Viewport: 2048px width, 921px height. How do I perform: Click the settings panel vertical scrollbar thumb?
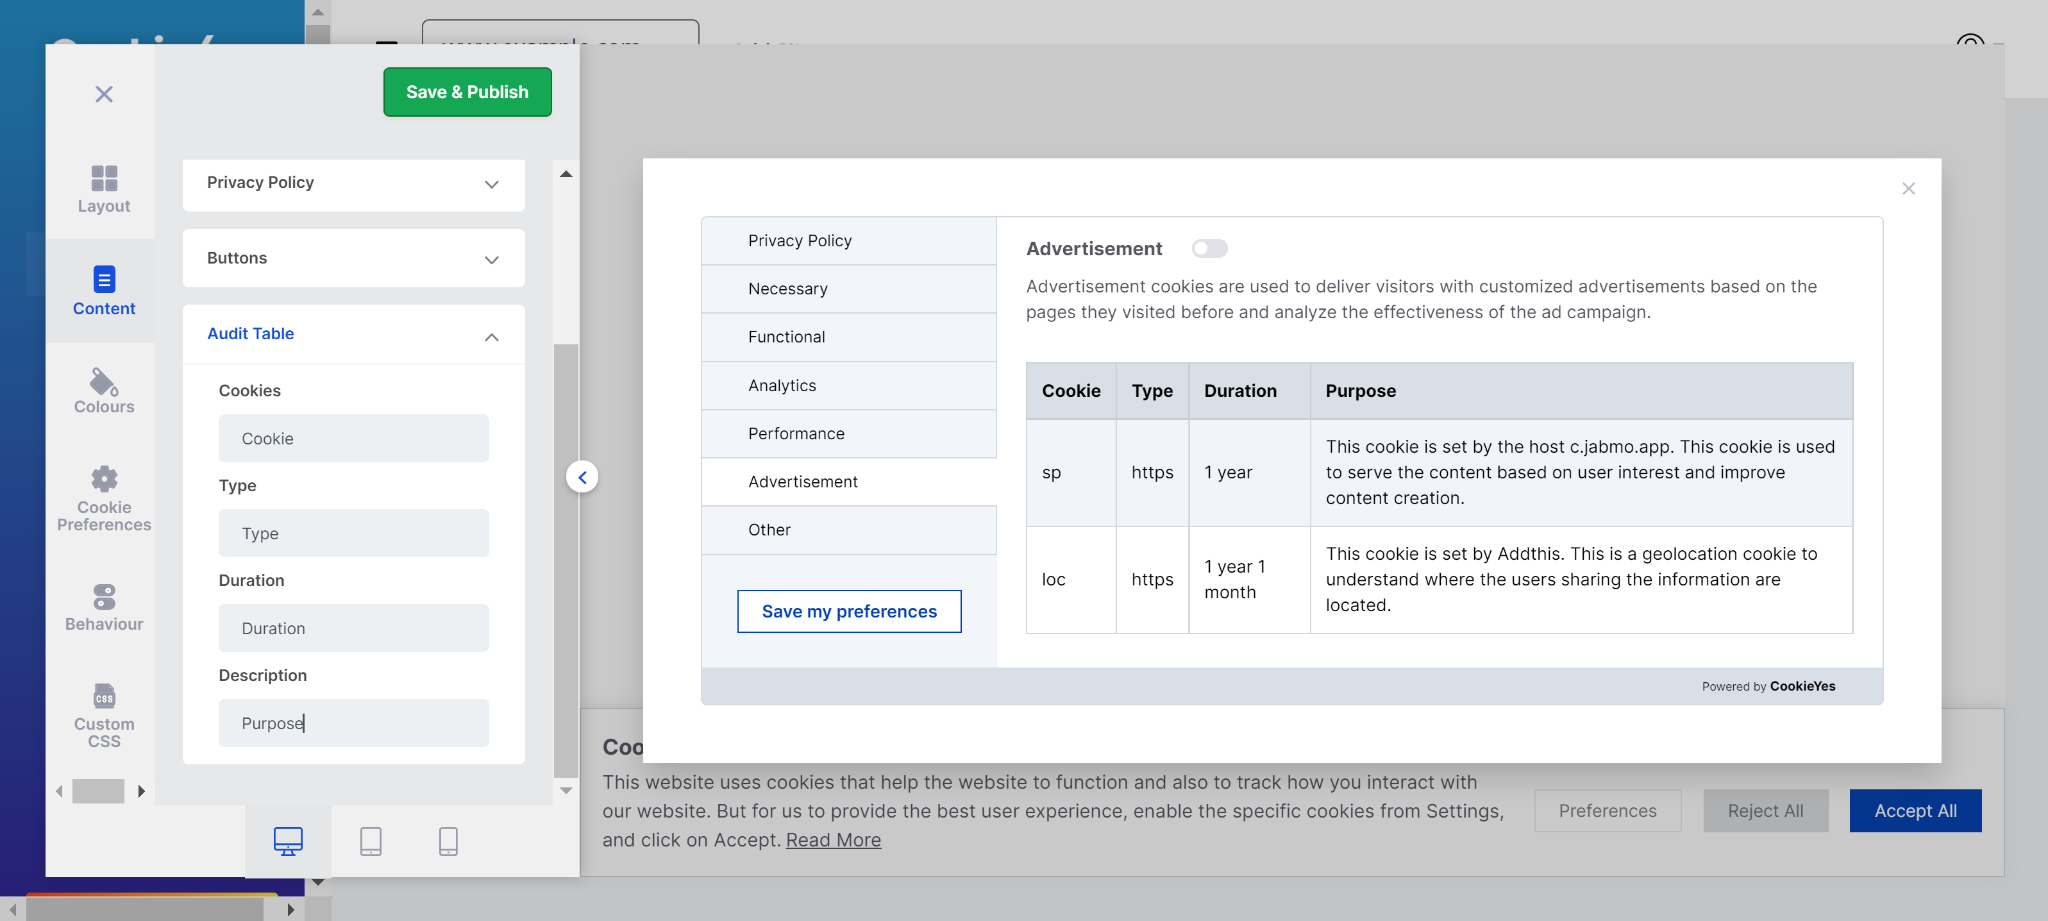[x=566, y=560]
